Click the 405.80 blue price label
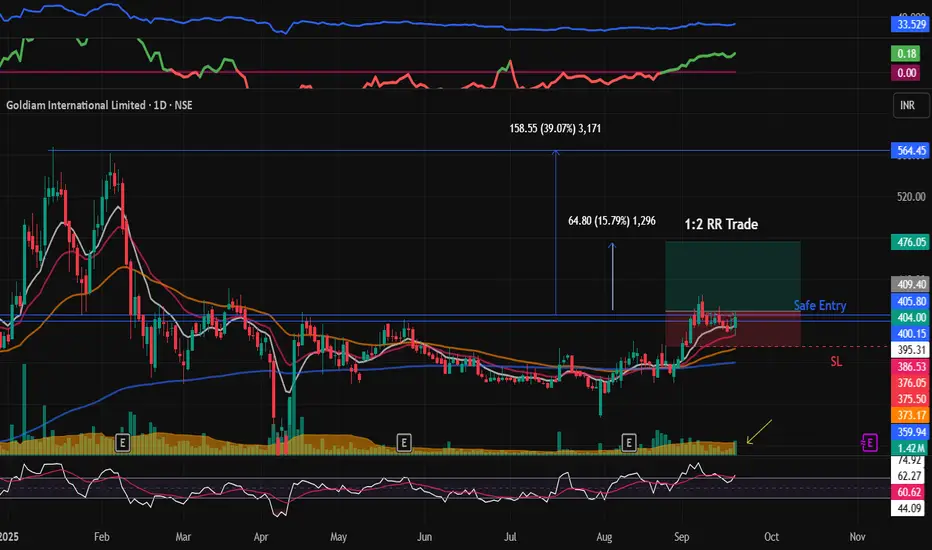This screenshot has height=550, width=932. pyautogui.click(x=911, y=301)
